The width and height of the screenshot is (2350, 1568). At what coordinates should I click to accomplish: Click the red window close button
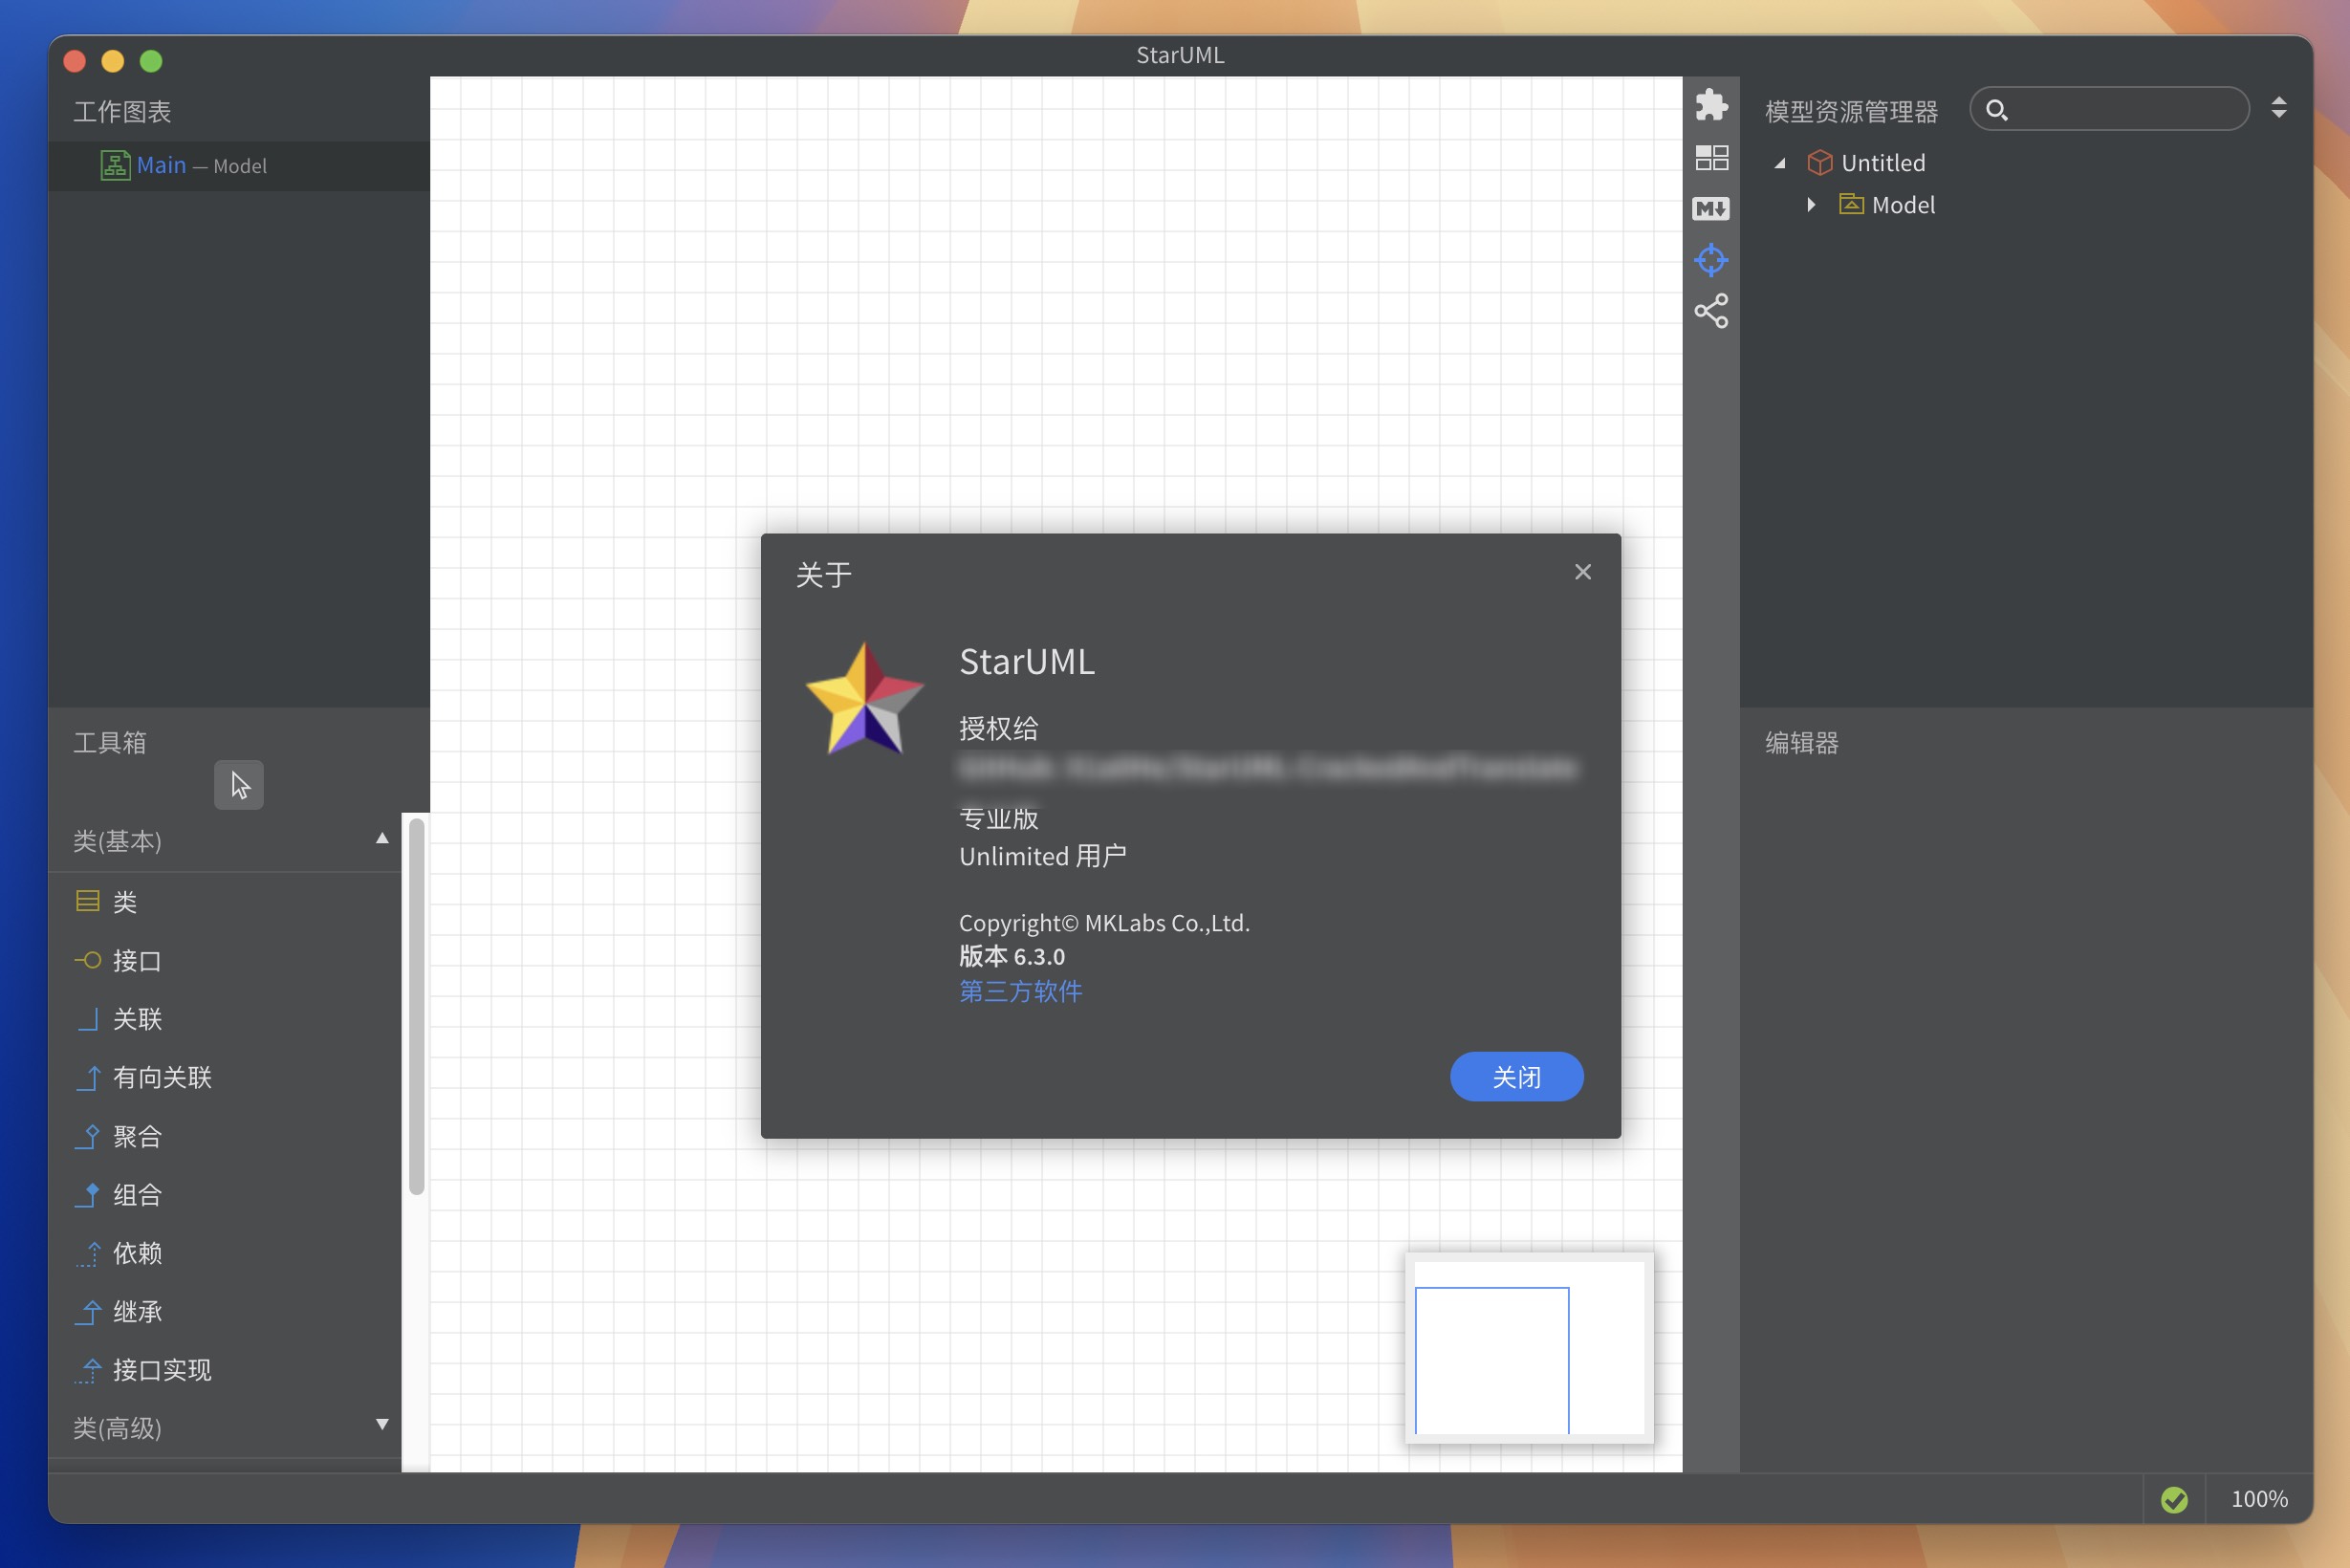click(74, 61)
